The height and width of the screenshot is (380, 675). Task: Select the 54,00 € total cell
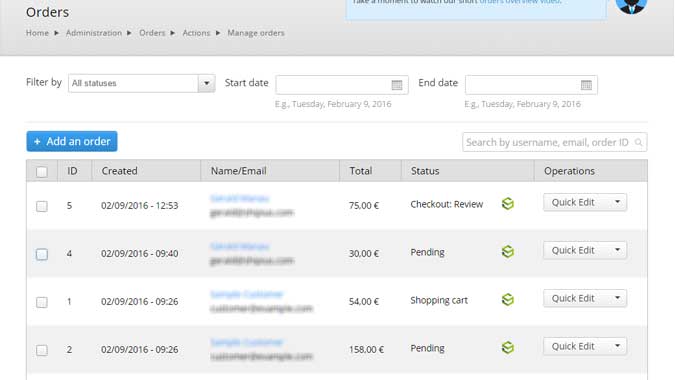click(364, 302)
